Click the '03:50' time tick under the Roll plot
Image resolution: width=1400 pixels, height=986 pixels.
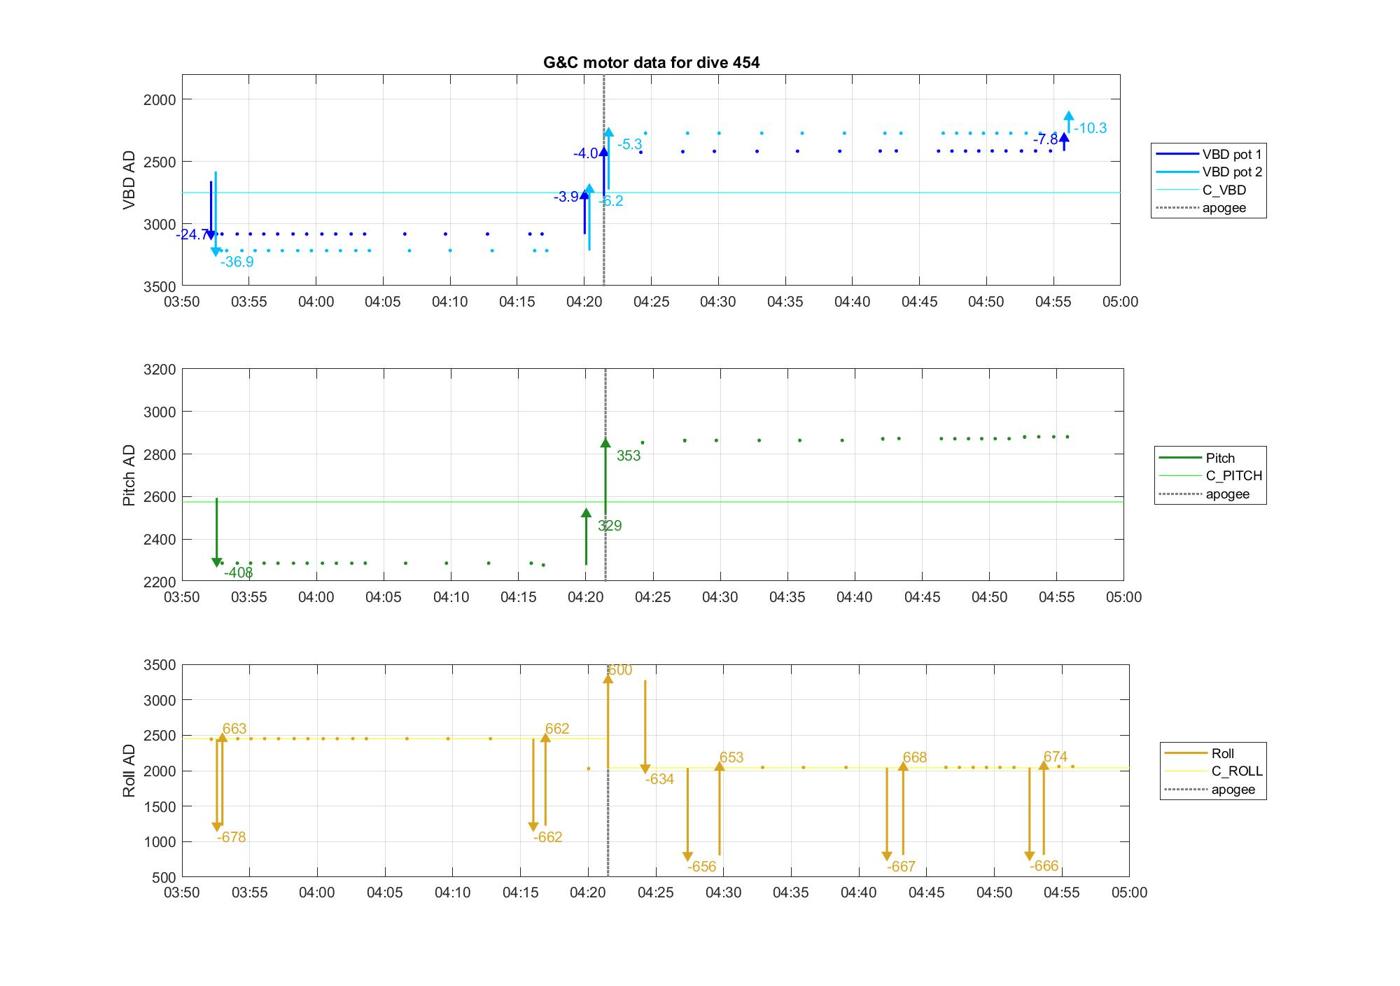(x=182, y=892)
